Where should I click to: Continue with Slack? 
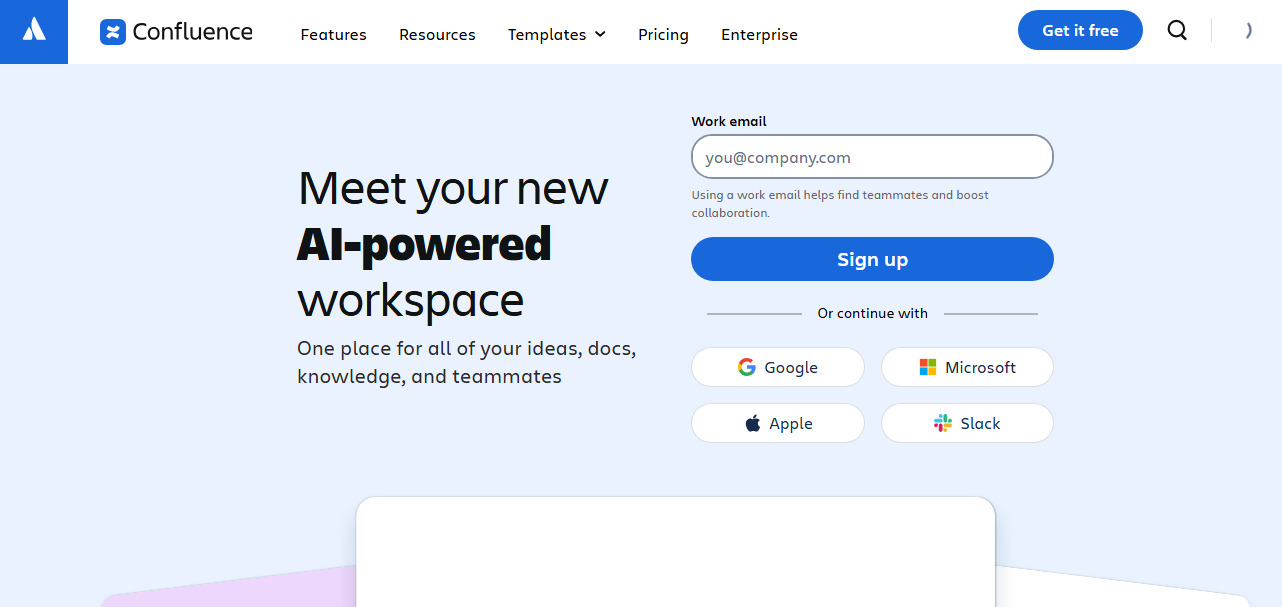967,423
